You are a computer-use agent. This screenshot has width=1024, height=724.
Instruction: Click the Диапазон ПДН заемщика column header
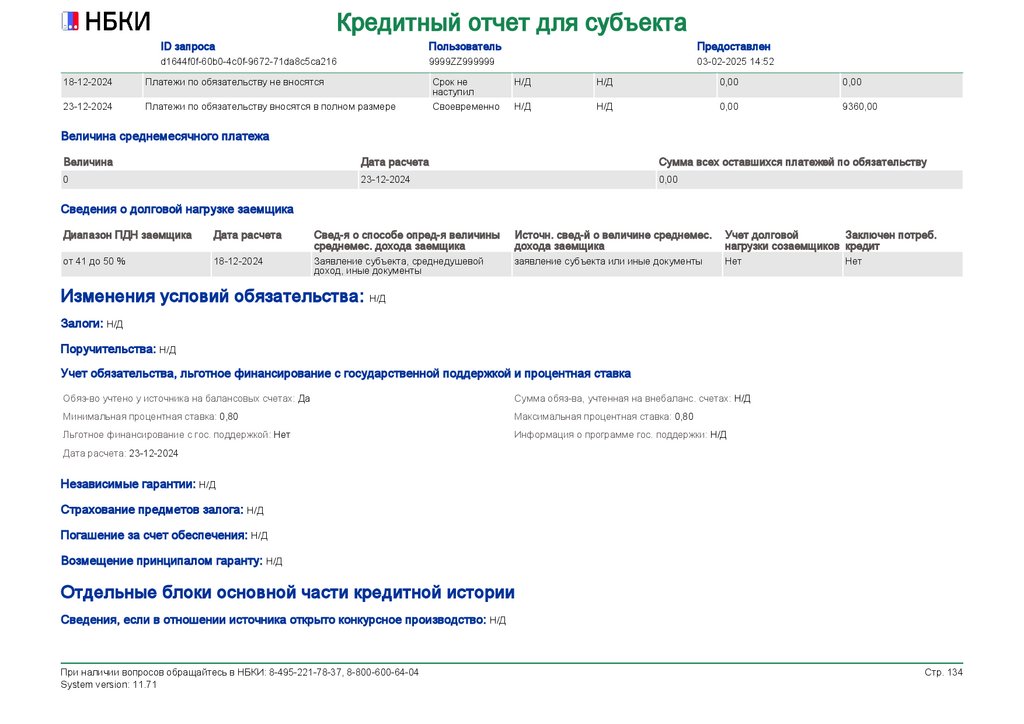(x=127, y=235)
